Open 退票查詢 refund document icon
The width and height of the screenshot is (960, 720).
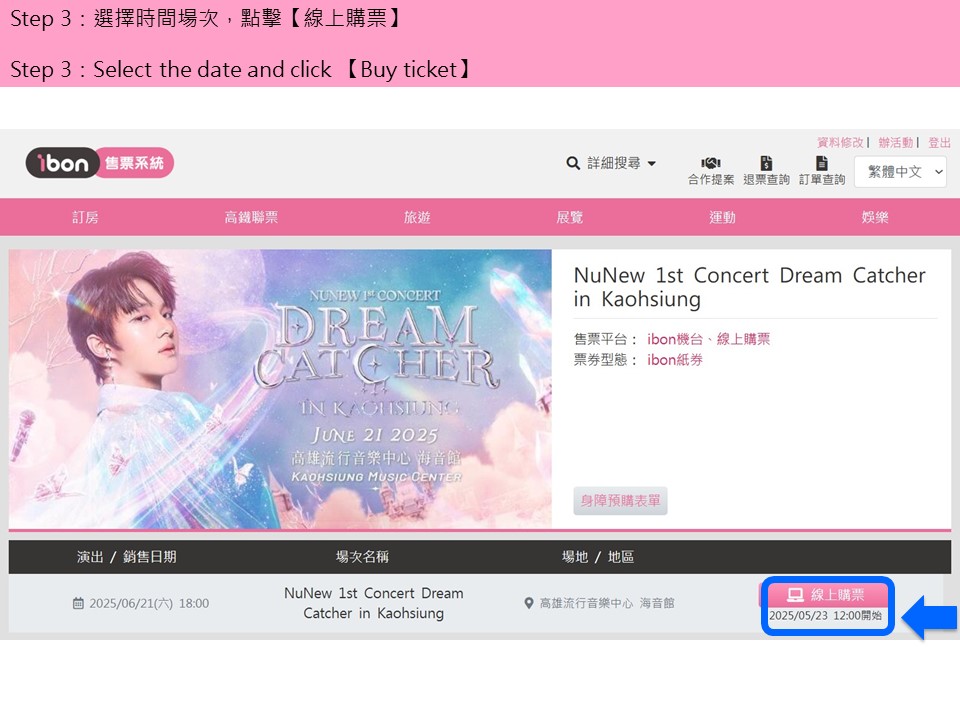point(766,163)
